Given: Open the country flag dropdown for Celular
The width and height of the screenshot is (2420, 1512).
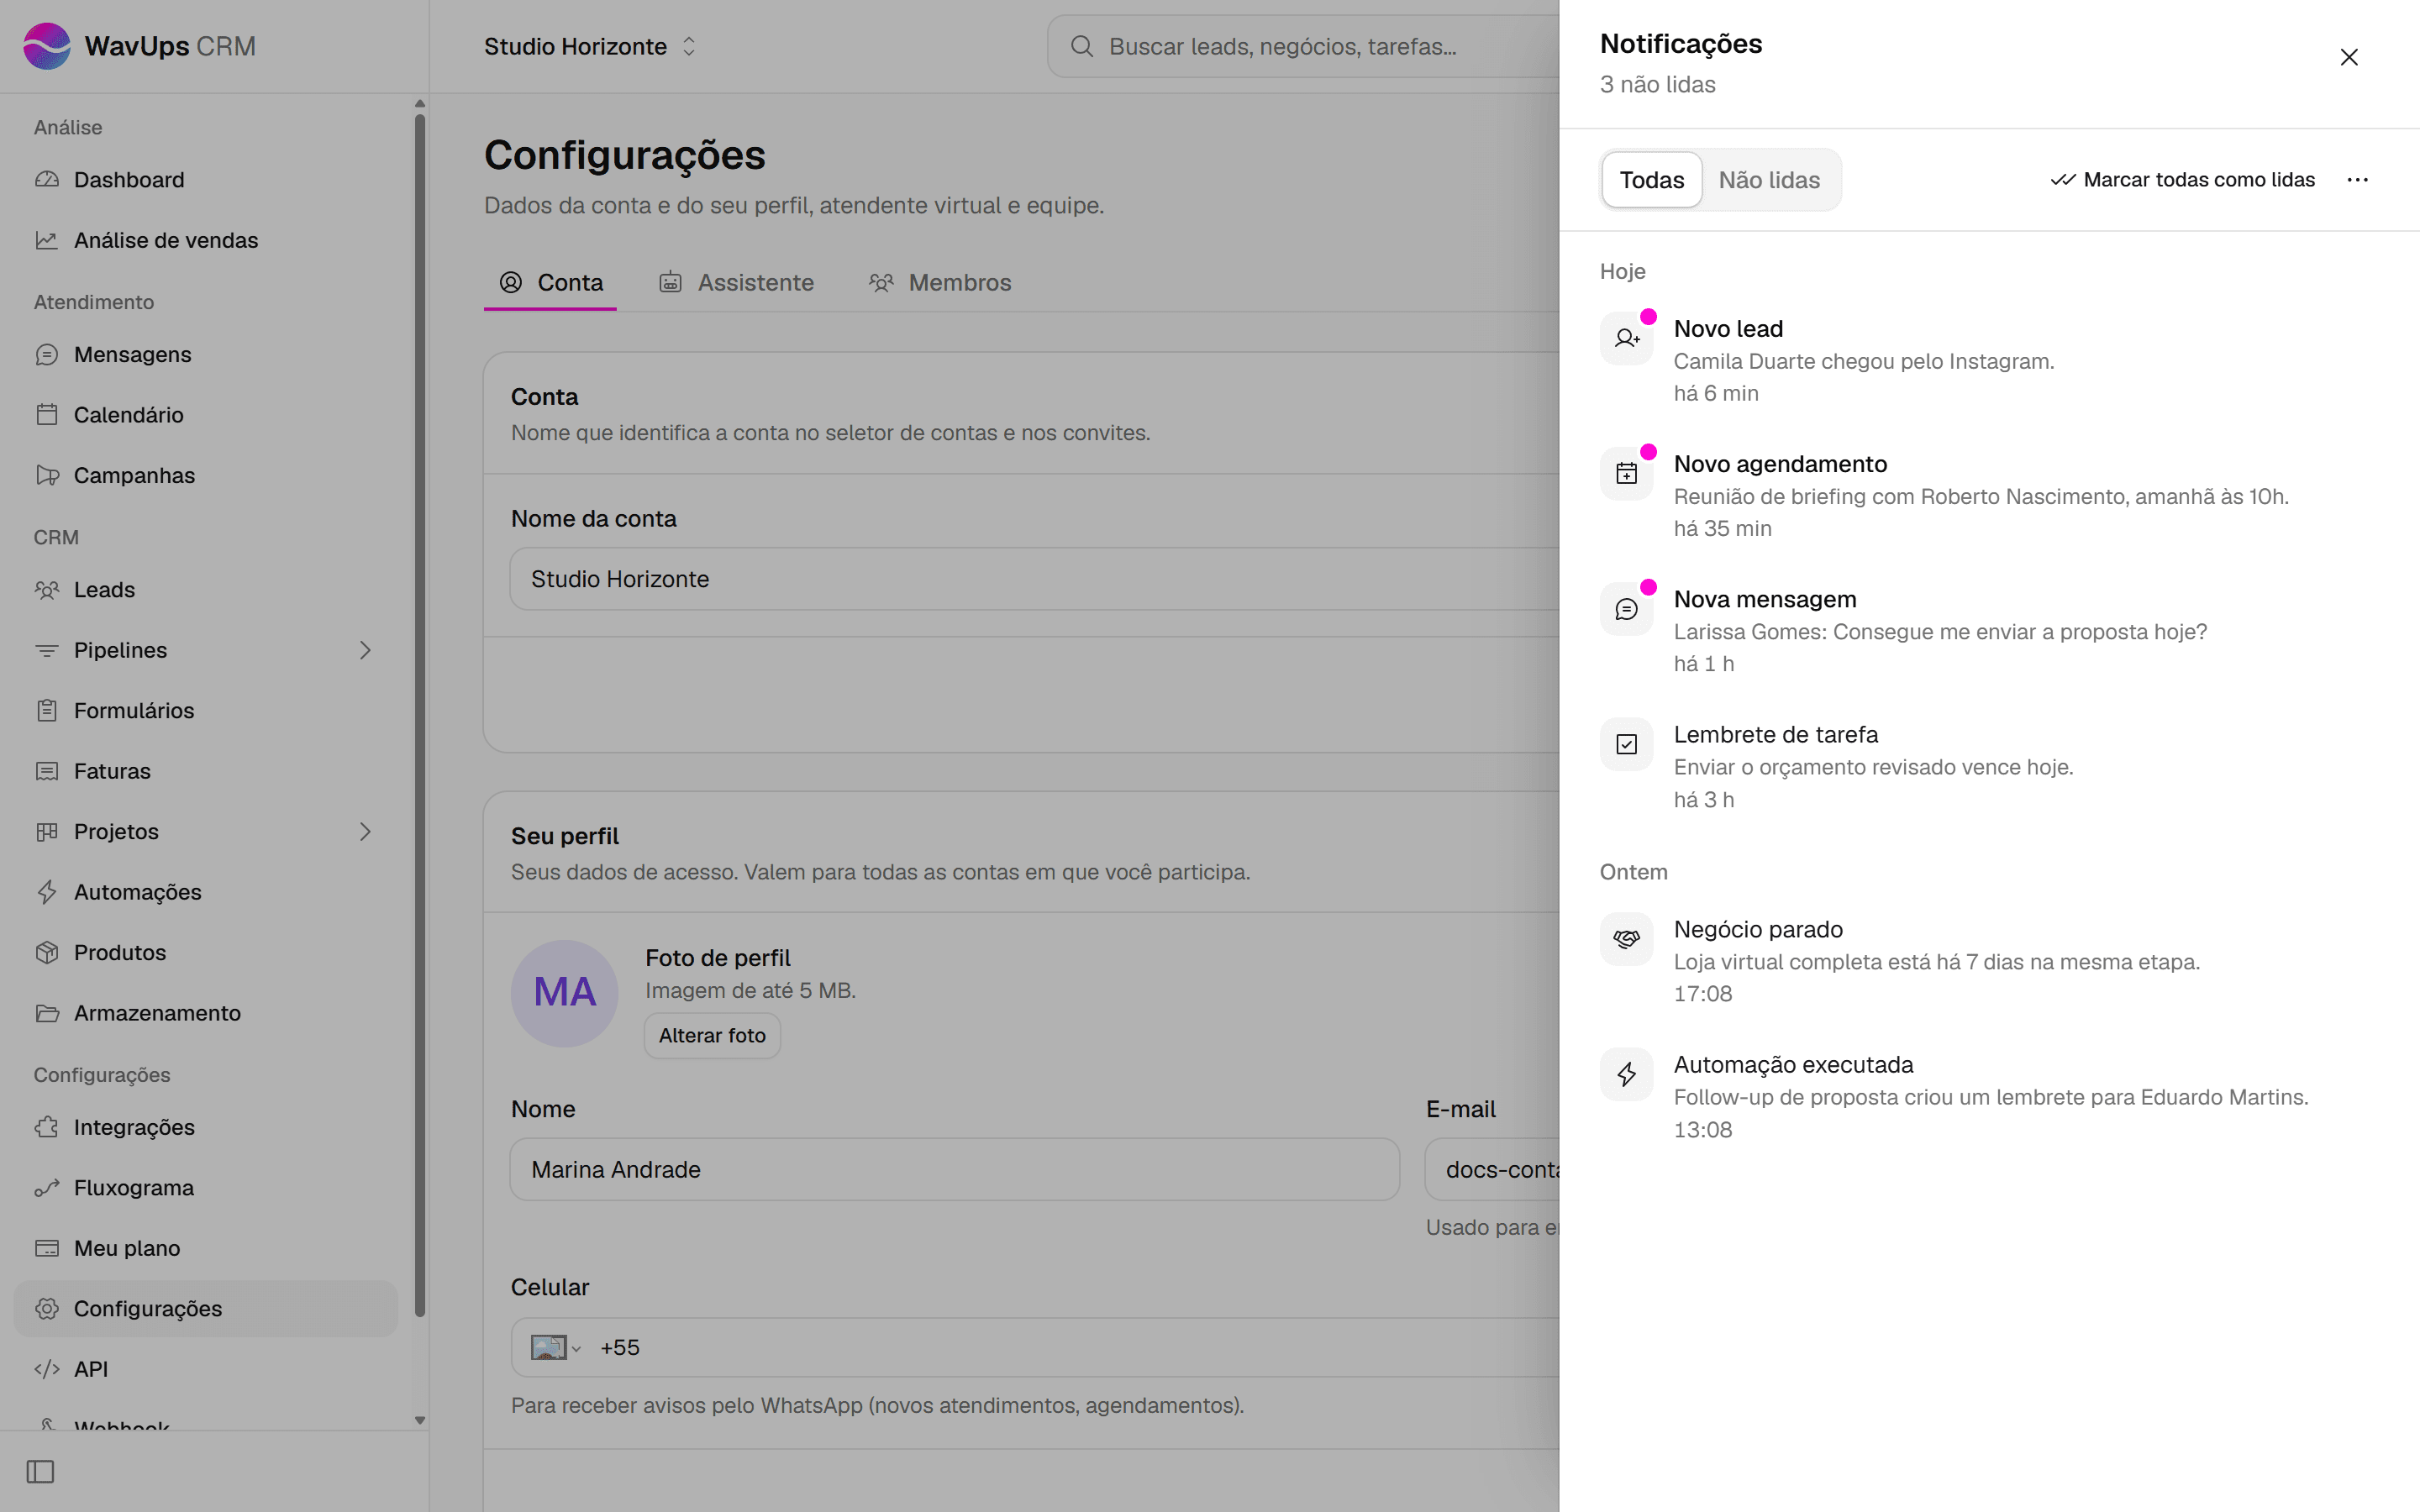Looking at the screenshot, I should coord(556,1348).
